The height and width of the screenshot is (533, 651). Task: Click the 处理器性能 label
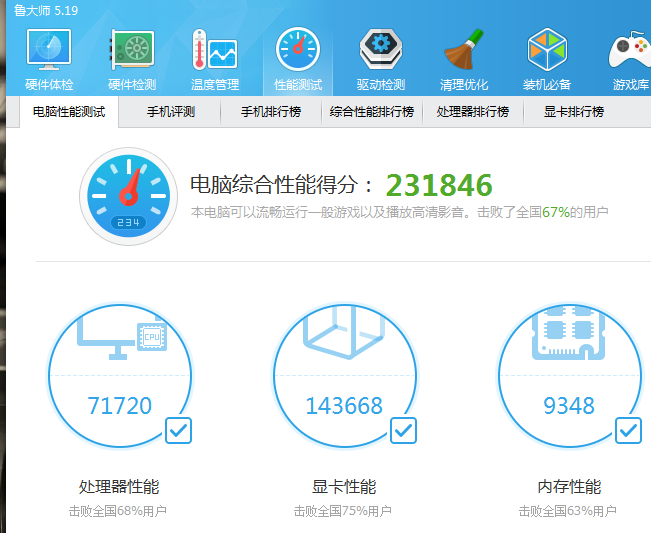click(x=119, y=487)
